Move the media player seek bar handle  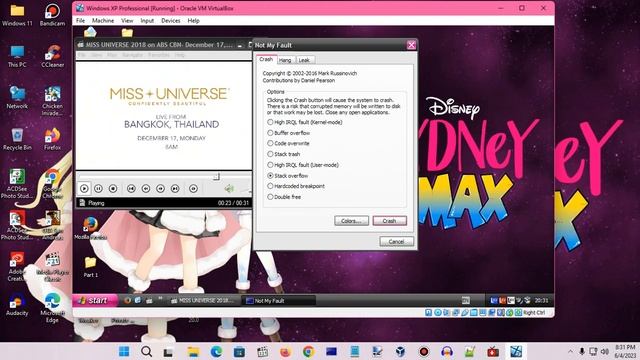click(x=216, y=176)
